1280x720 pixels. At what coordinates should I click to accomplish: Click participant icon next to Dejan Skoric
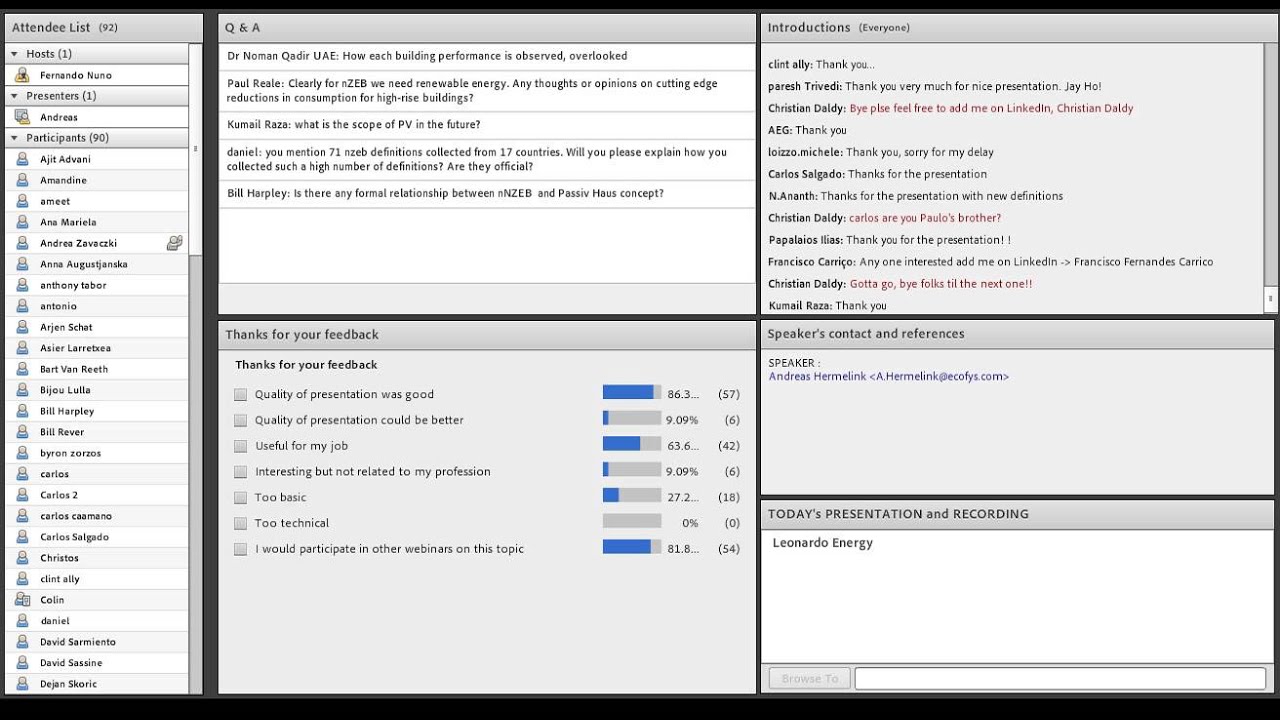pos(22,684)
